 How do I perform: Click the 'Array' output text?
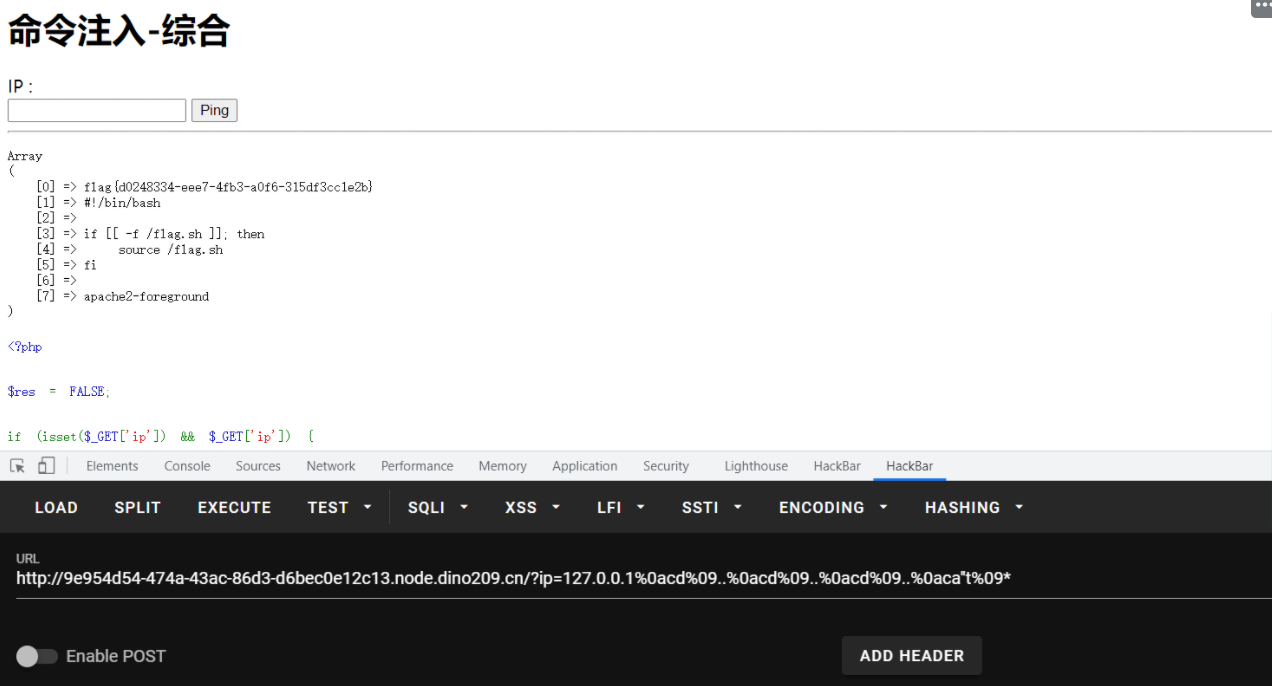pyautogui.click(x=25, y=156)
